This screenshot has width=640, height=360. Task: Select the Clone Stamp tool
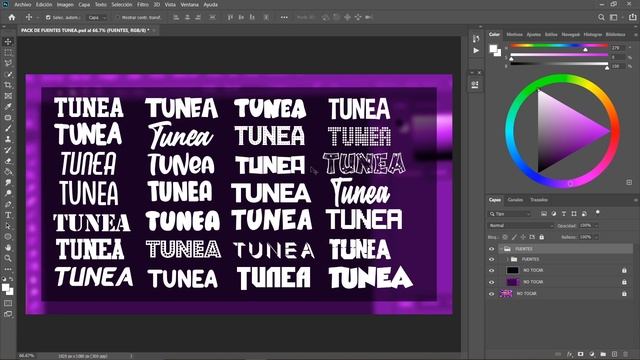click(8, 139)
